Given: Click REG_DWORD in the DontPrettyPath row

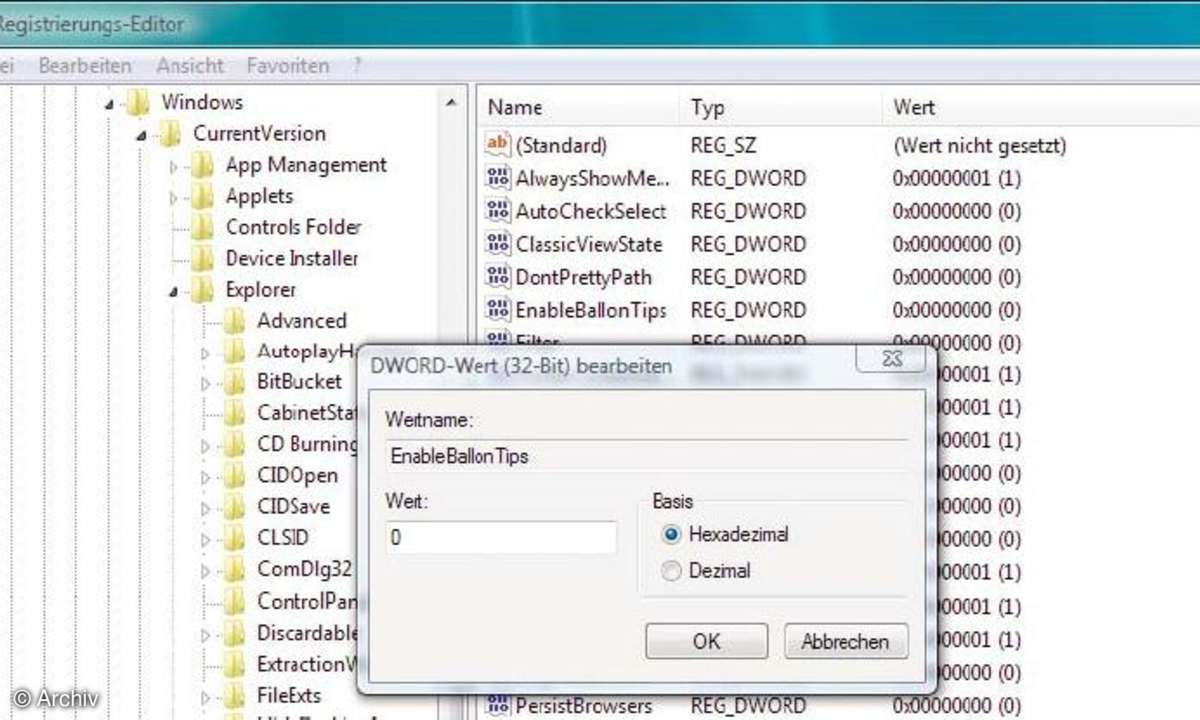Looking at the screenshot, I should (x=748, y=277).
